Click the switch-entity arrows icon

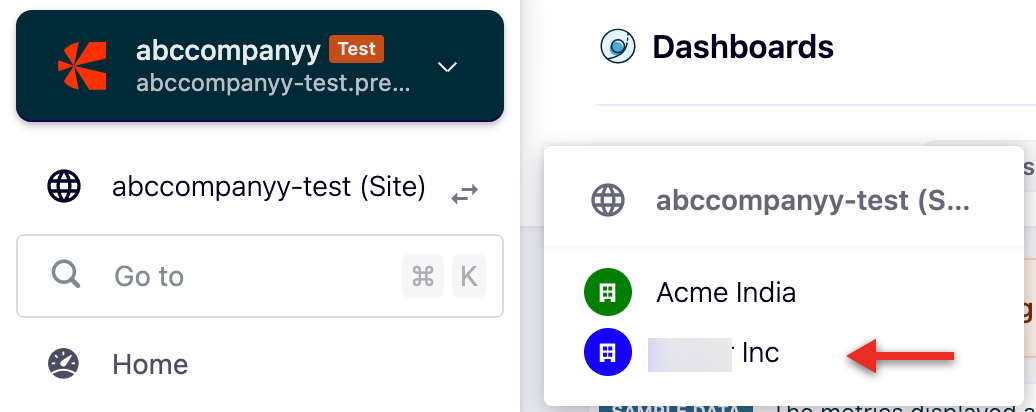(465, 193)
